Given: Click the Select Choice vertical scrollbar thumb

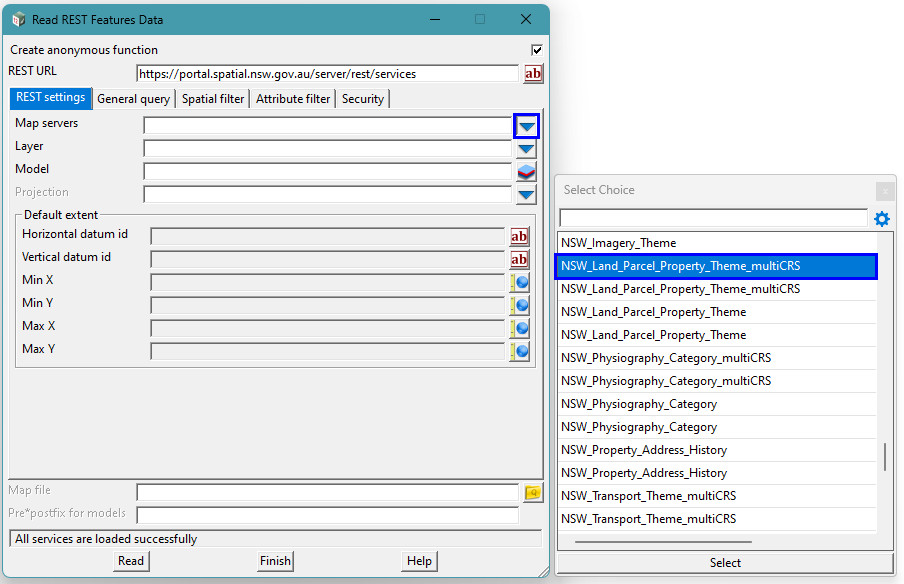Looking at the screenshot, I should [x=885, y=456].
